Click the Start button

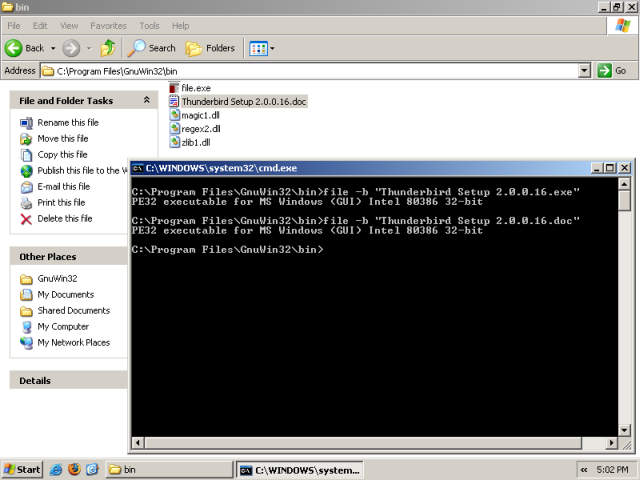[x=22, y=470]
